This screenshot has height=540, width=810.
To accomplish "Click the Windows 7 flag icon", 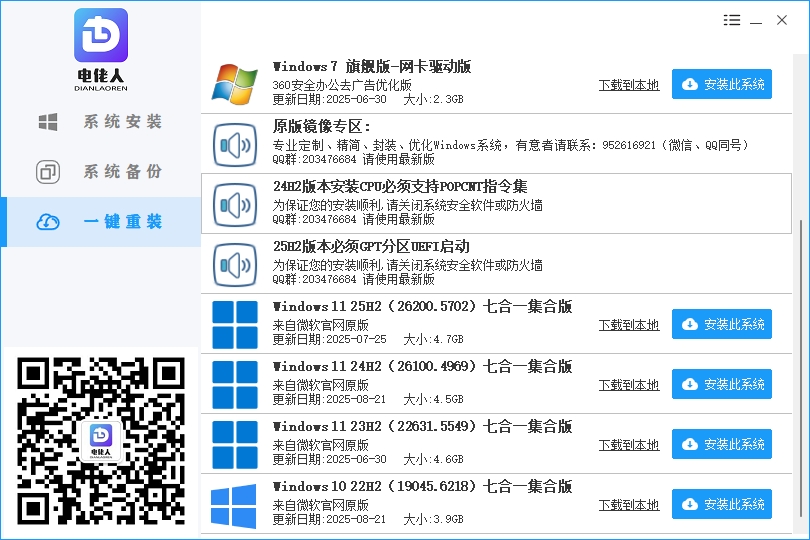I will (235, 84).
